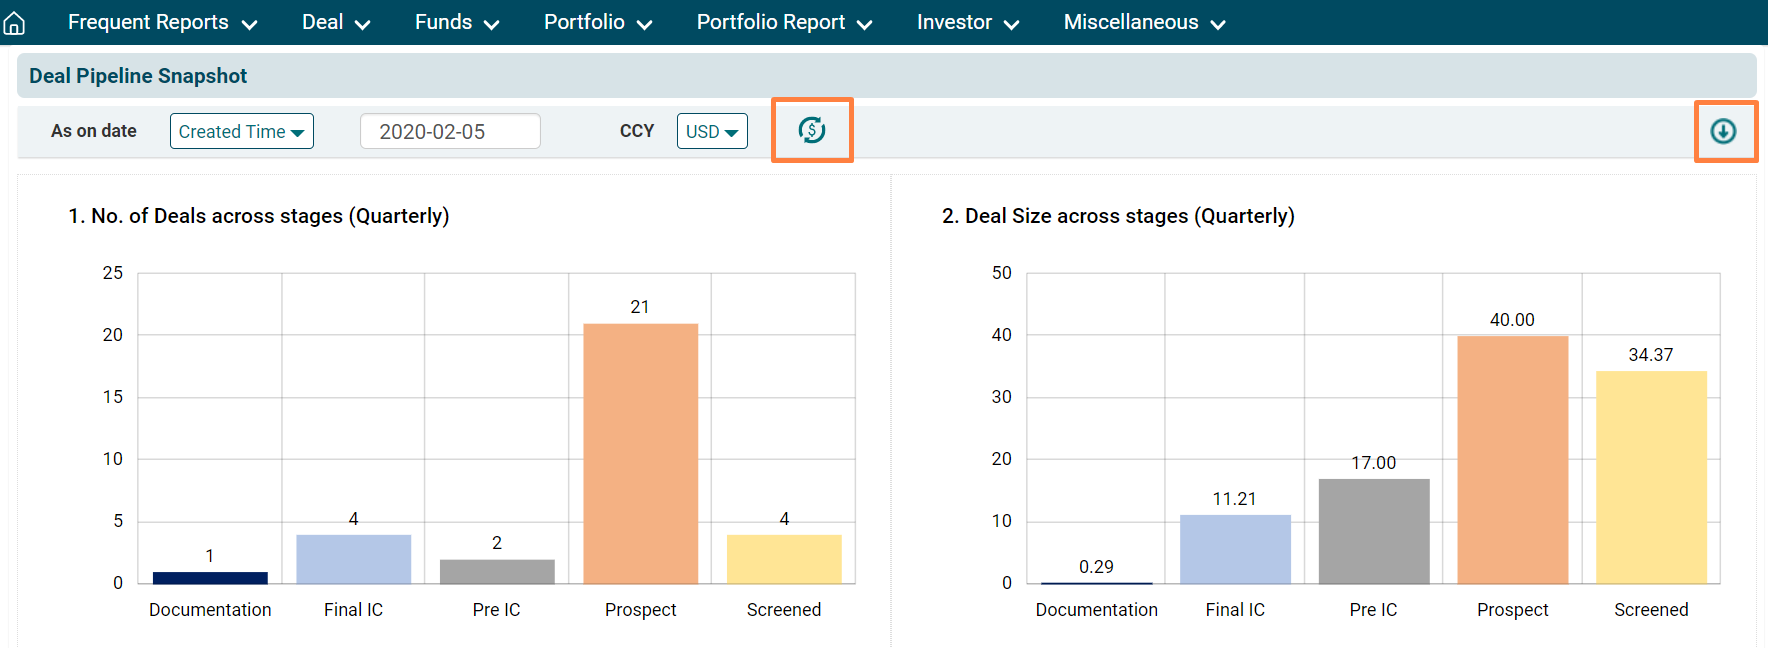Open the Investor menu

pos(967,22)
